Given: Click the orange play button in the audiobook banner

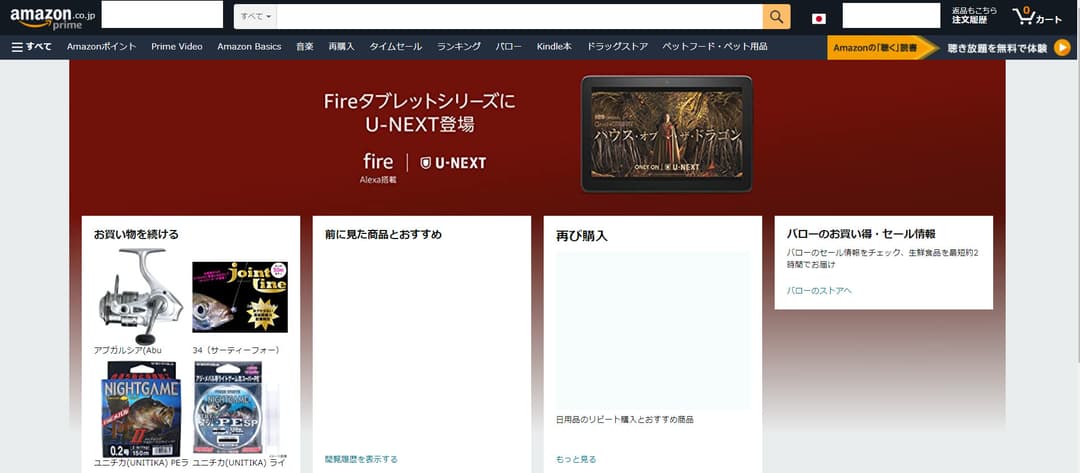Looking at the screenshot, I should [x=1062, y=48].
